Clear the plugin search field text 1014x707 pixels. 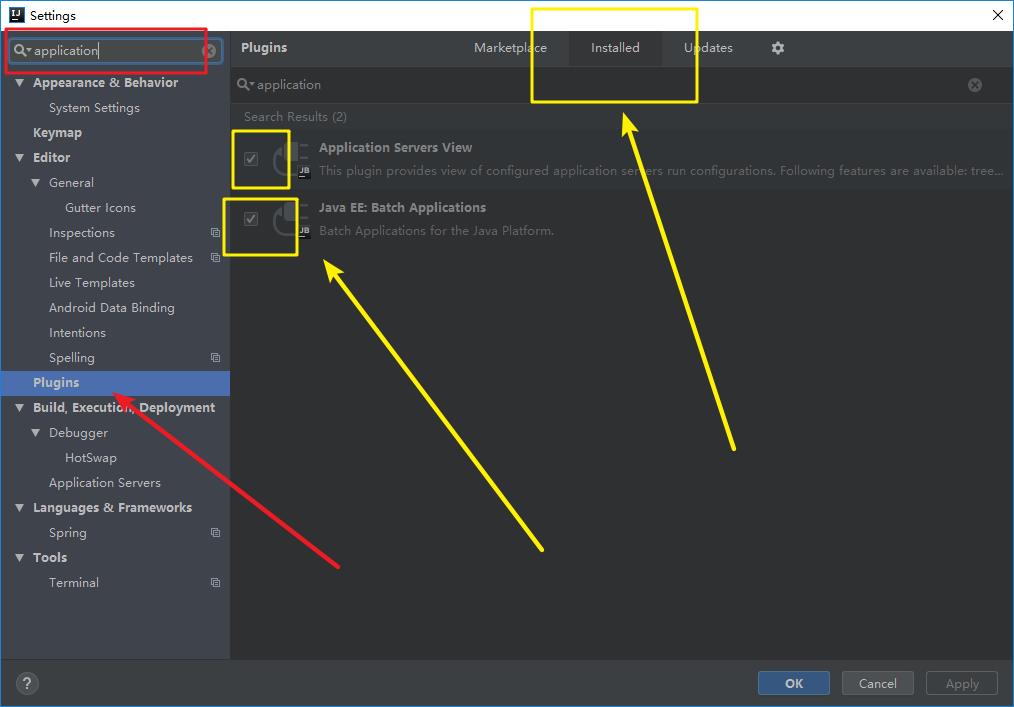pyautogui.click(x=975, y=85)
